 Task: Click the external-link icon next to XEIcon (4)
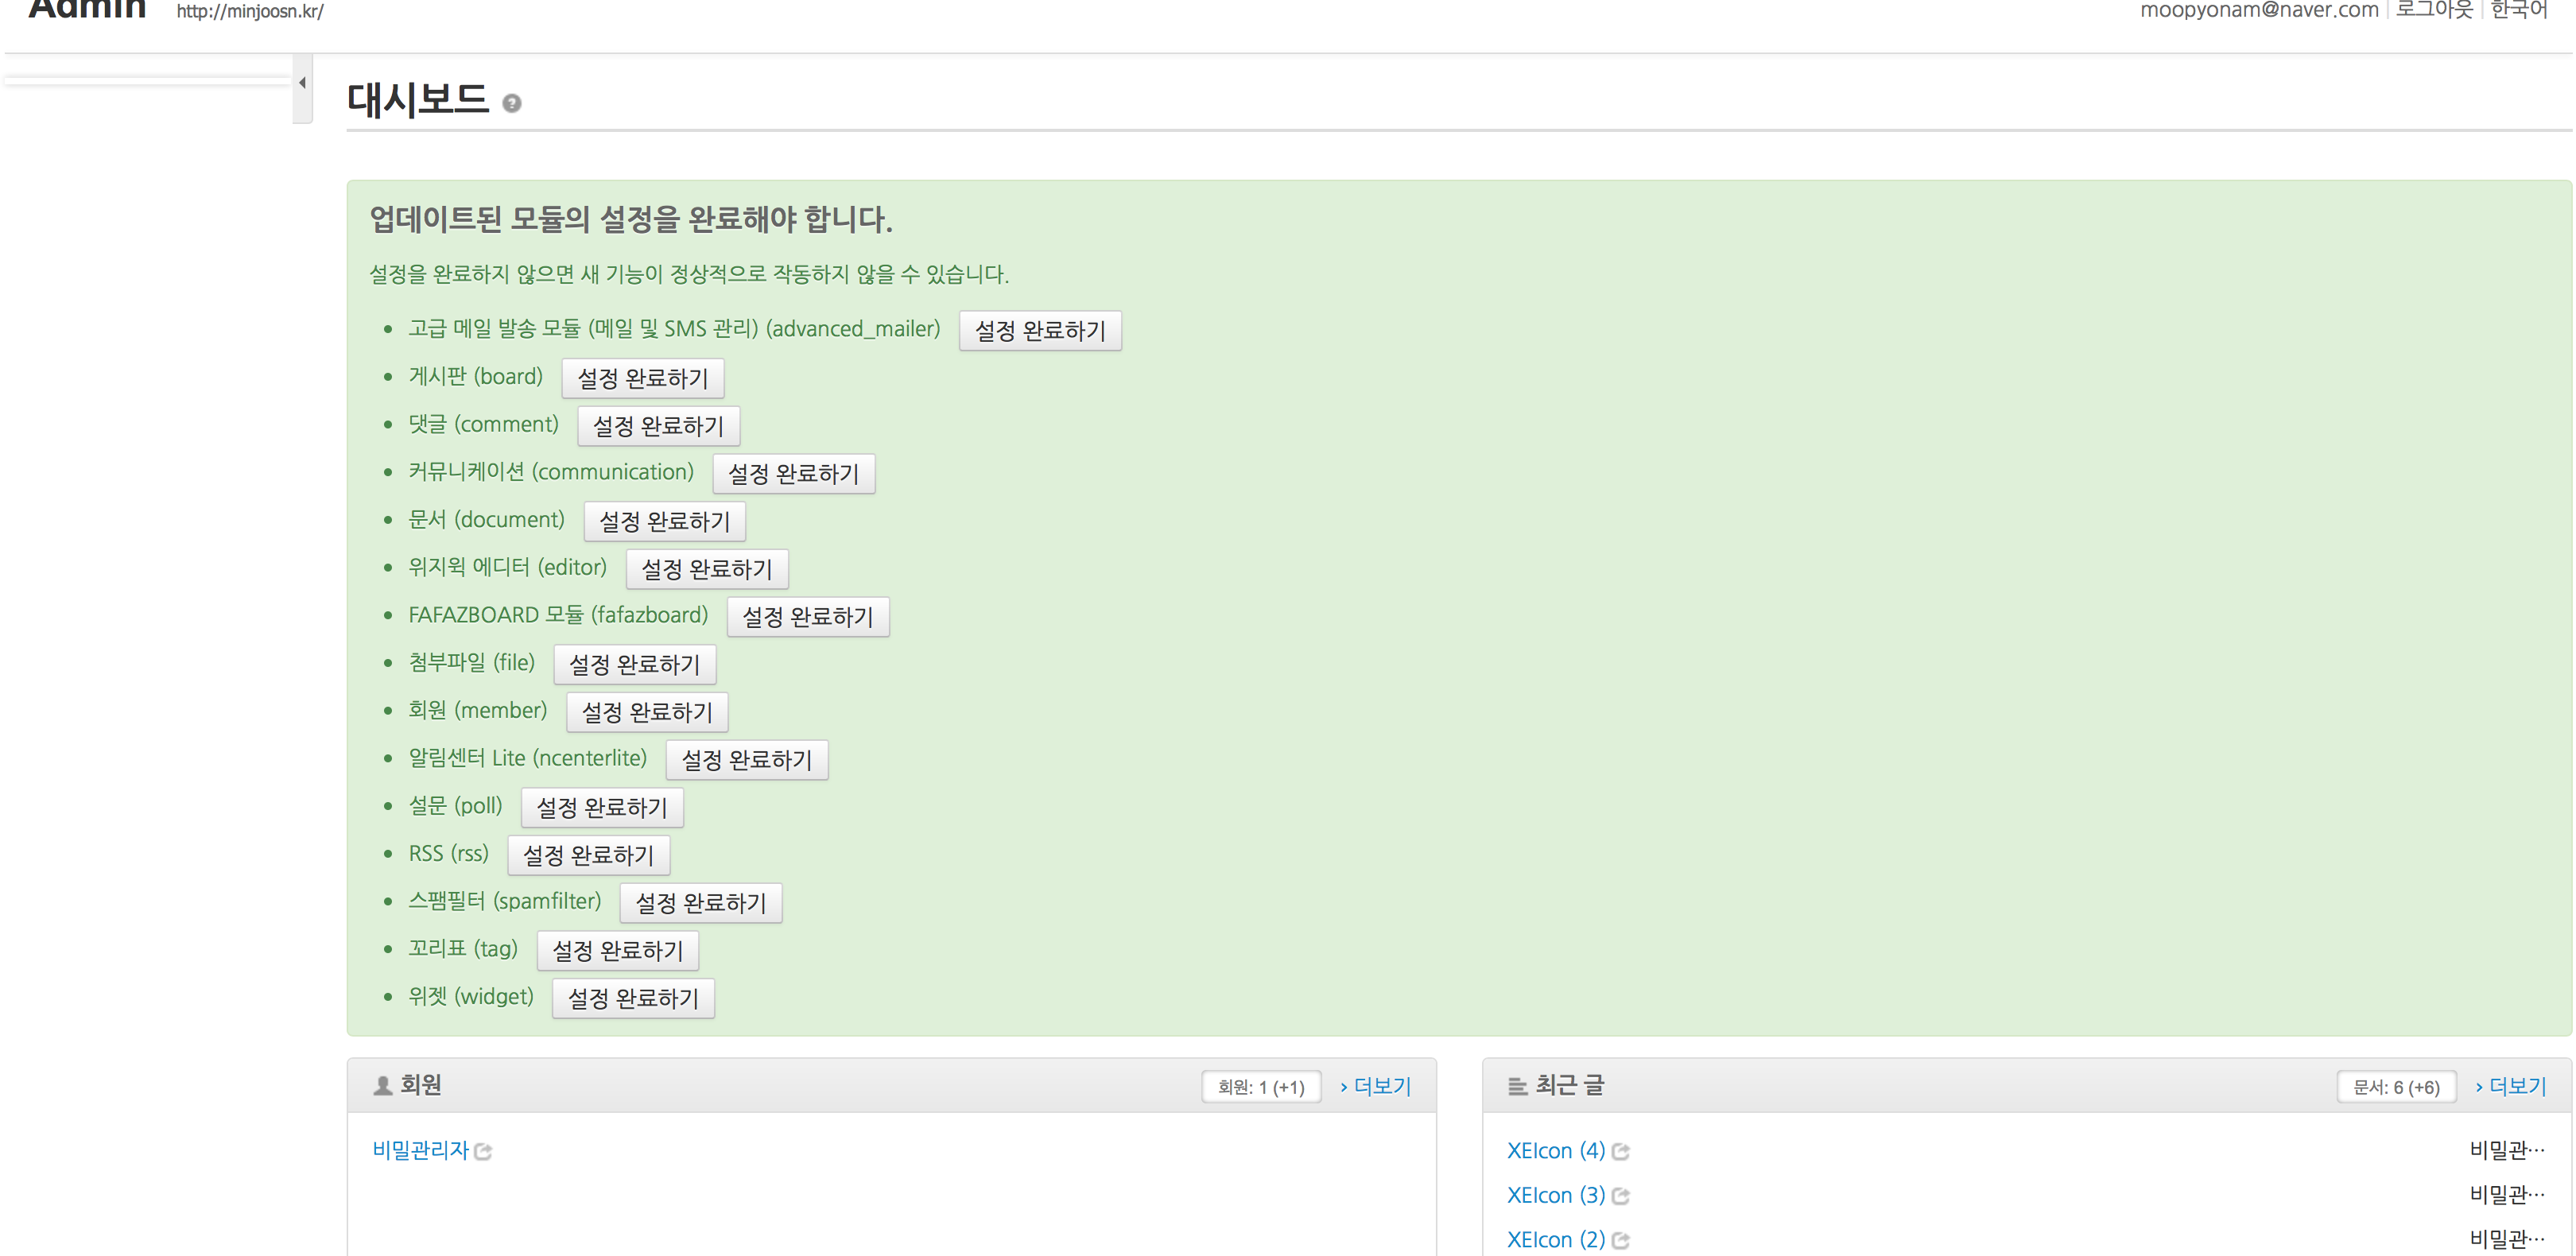tap(1622, 1151)
